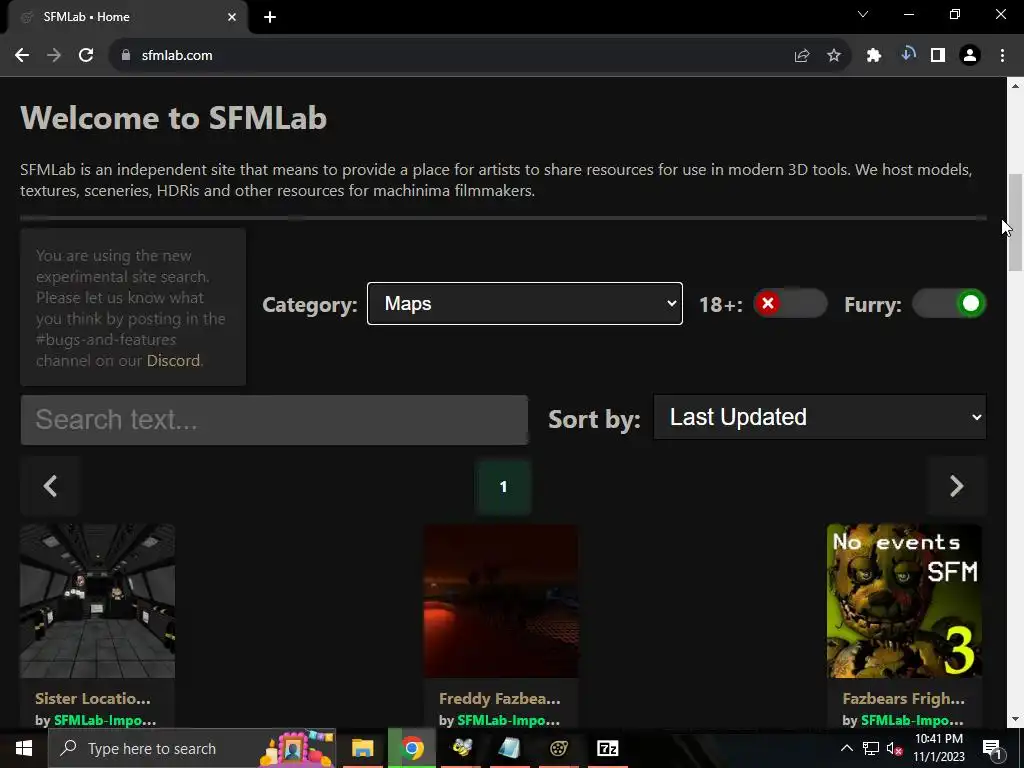Click the taskbar search box
Viewport: 1024px width, 768px height.
pos(192,748)
